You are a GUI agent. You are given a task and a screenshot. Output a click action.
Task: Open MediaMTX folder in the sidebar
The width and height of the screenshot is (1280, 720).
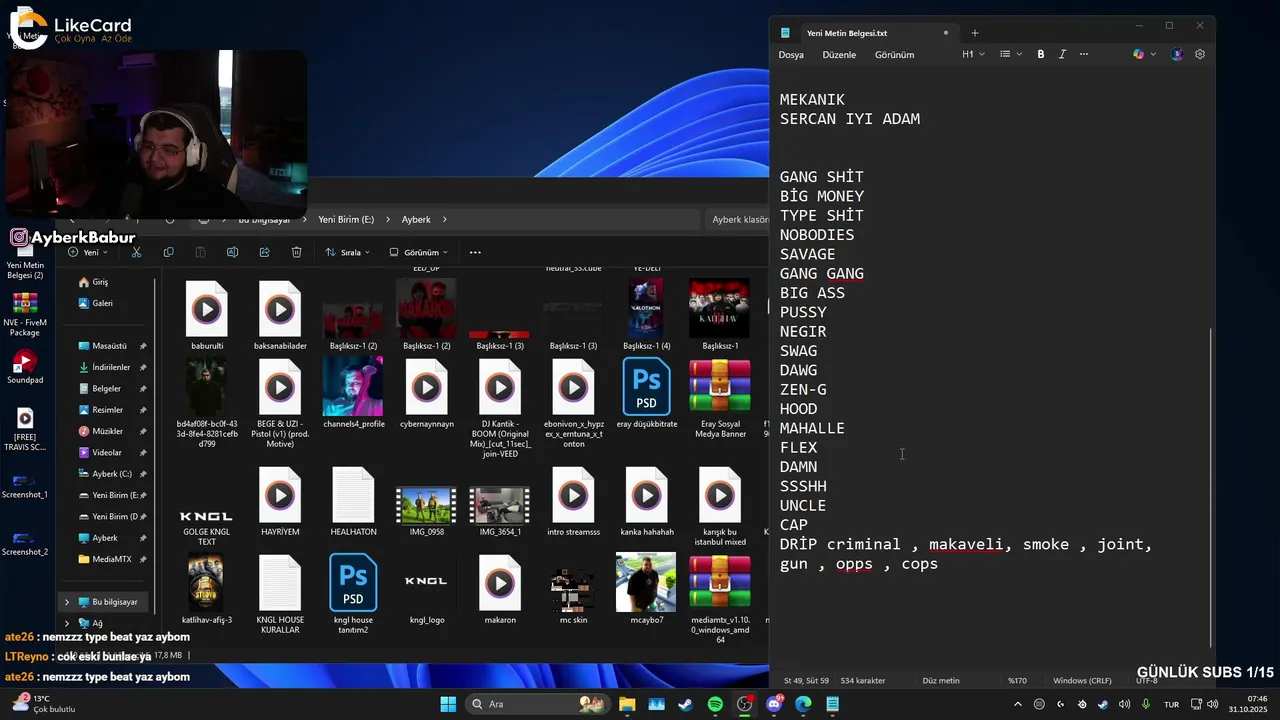pyautogui.click(x=111, y=559)
